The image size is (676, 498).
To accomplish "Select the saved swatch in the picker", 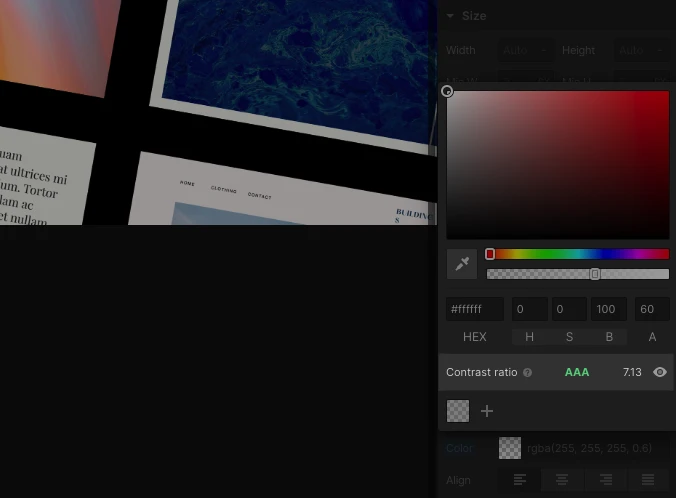I will click(458, 411).
